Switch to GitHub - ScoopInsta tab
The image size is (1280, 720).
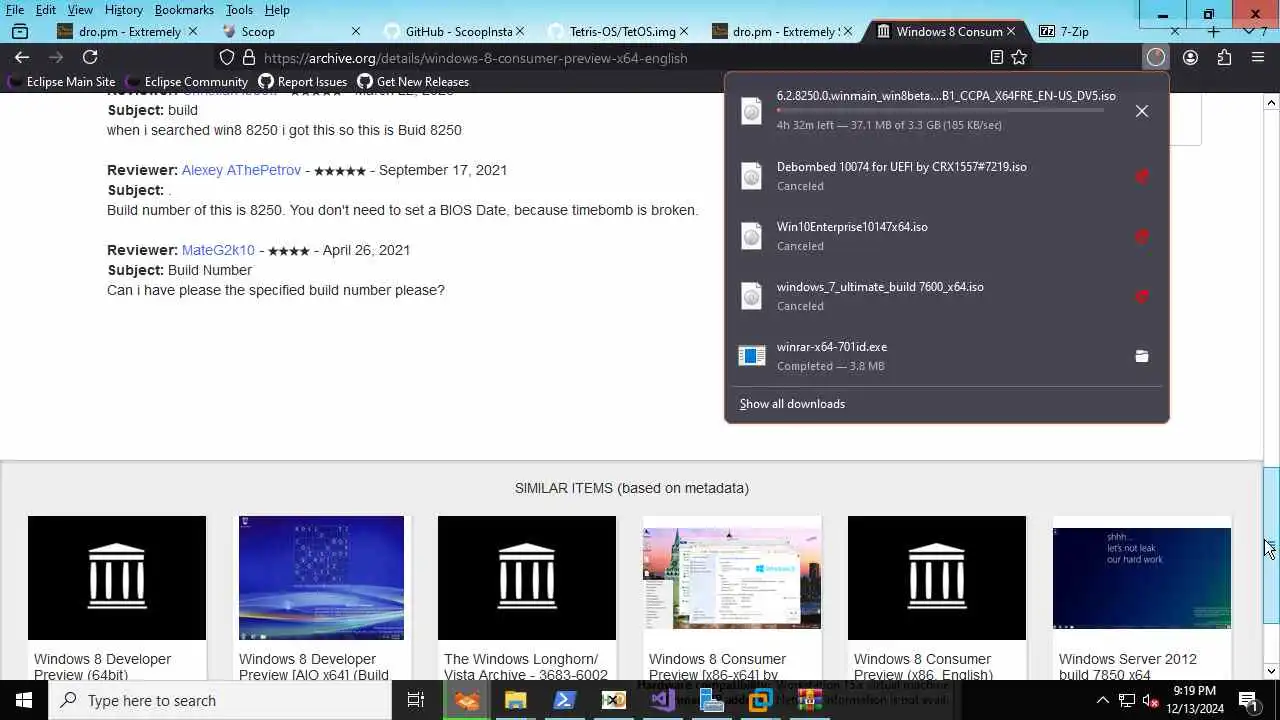(x=453, y=31)
